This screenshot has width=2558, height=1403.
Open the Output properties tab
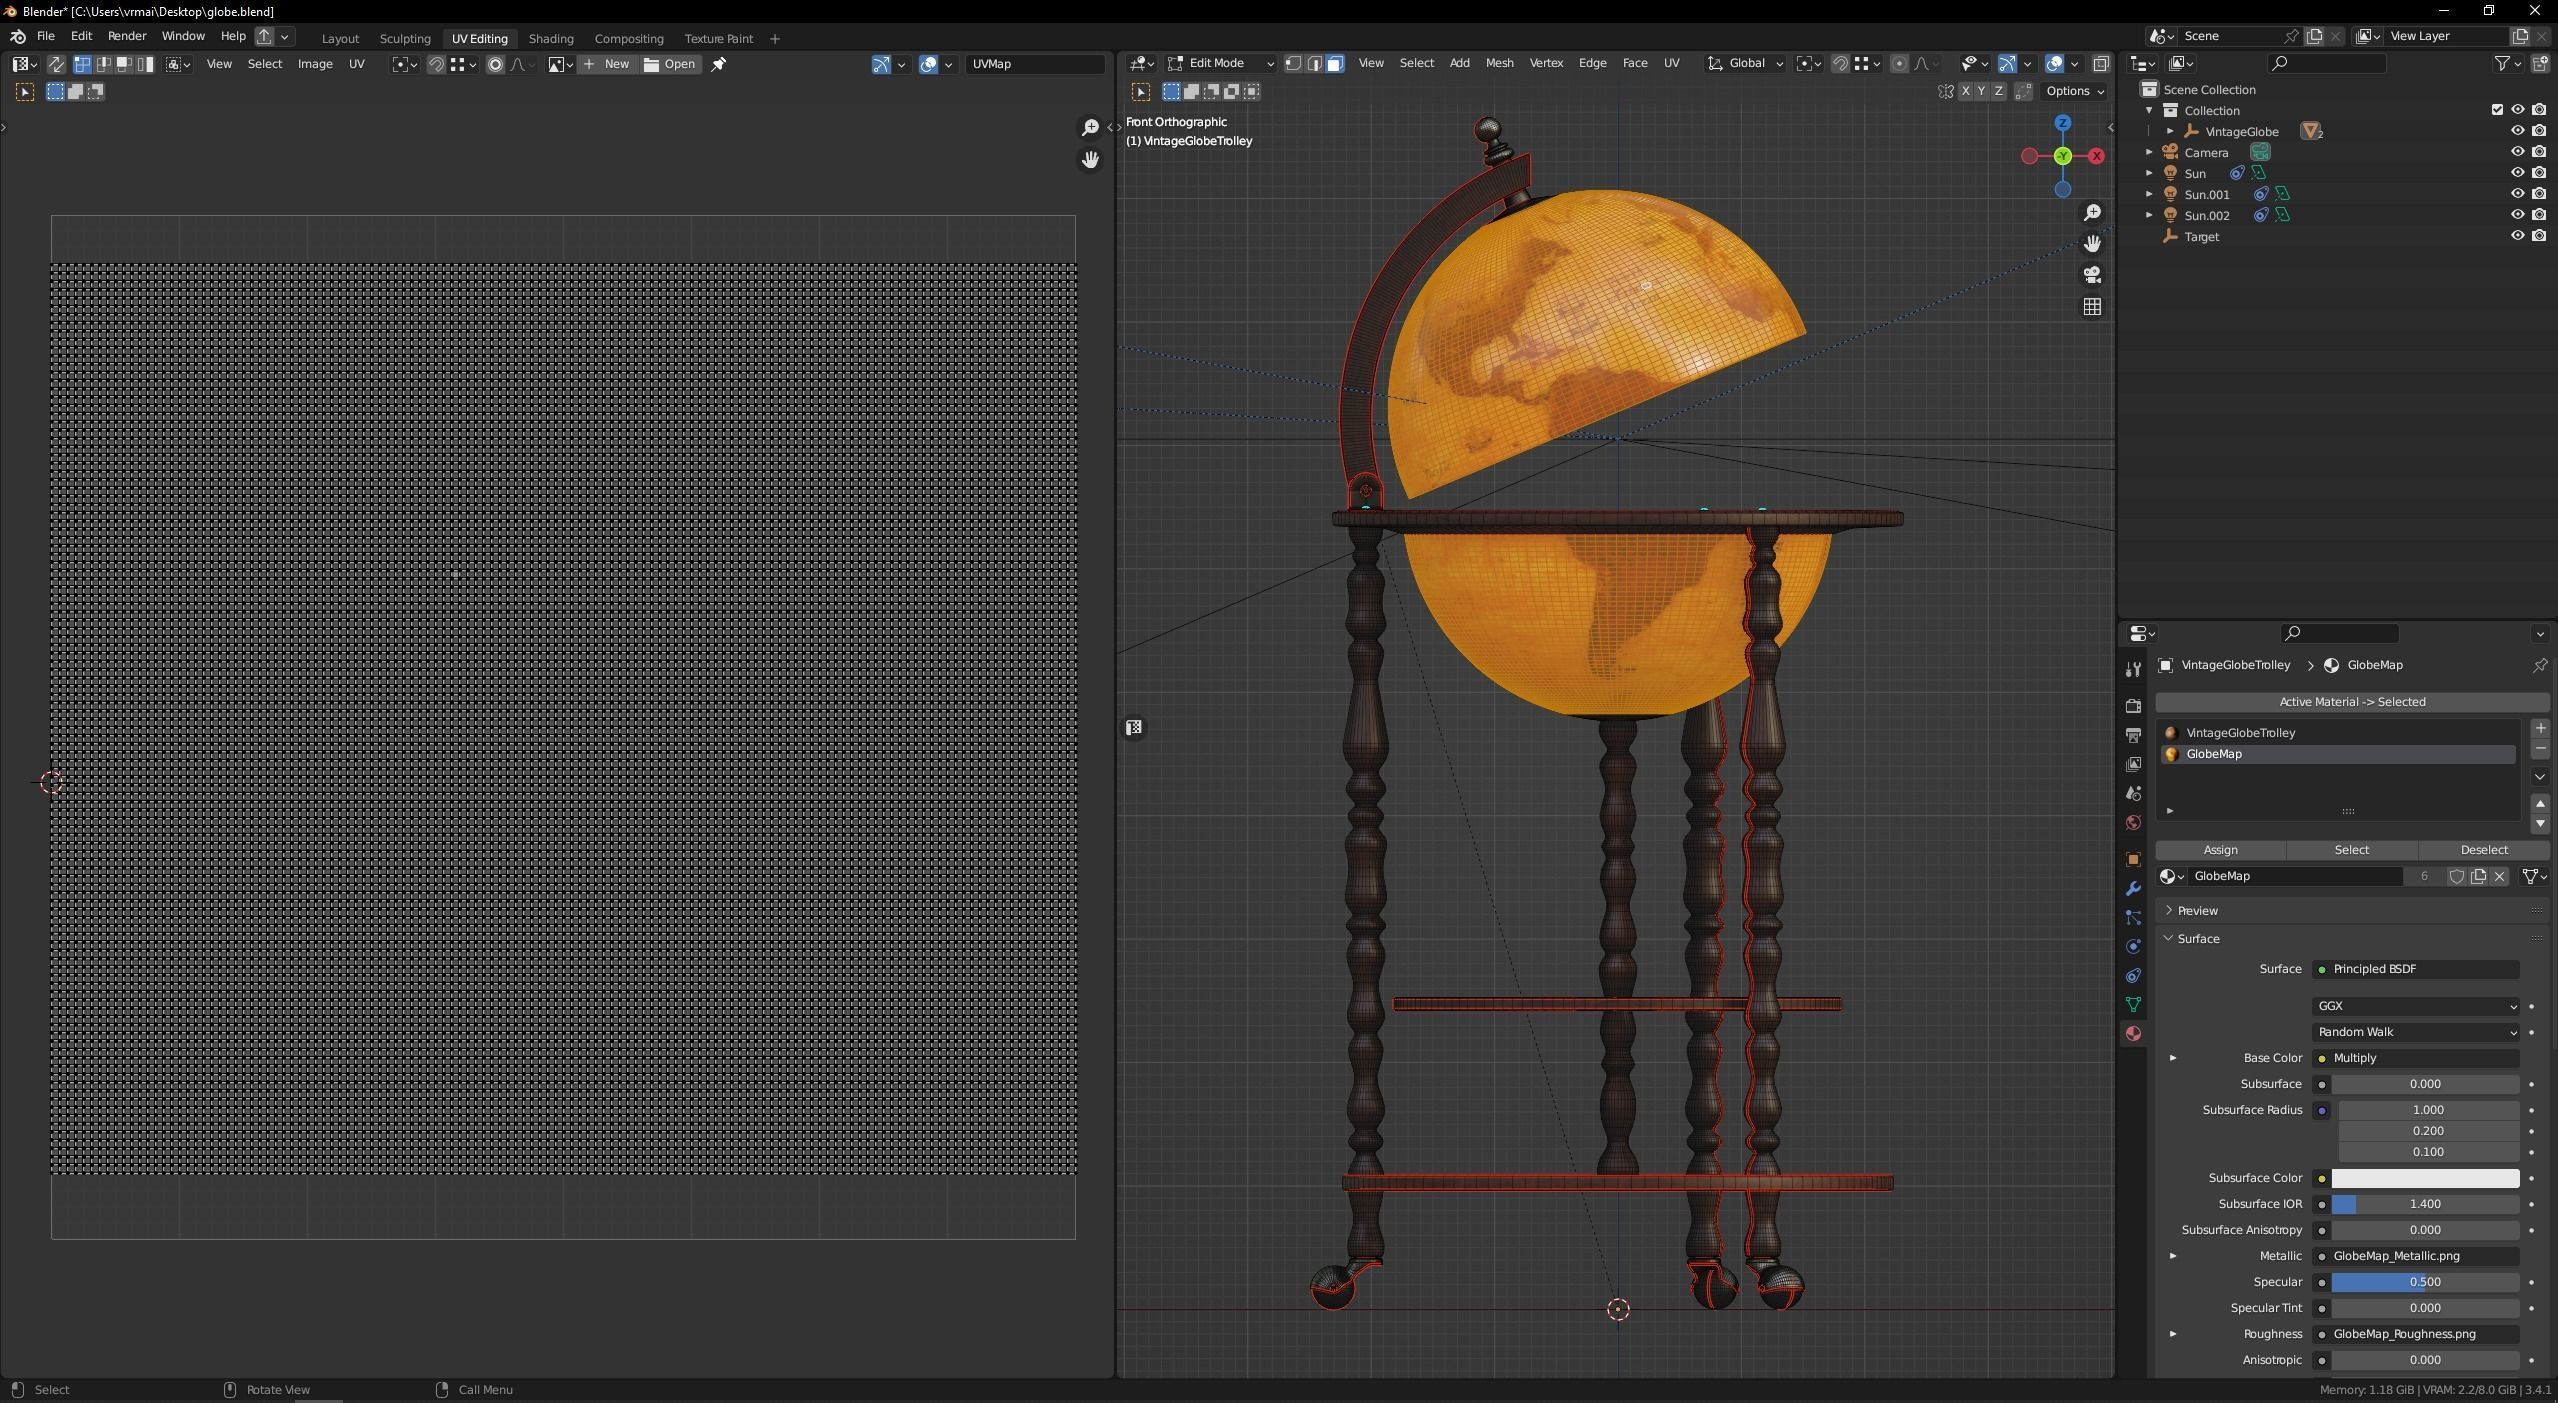[x=2133, y=735]
